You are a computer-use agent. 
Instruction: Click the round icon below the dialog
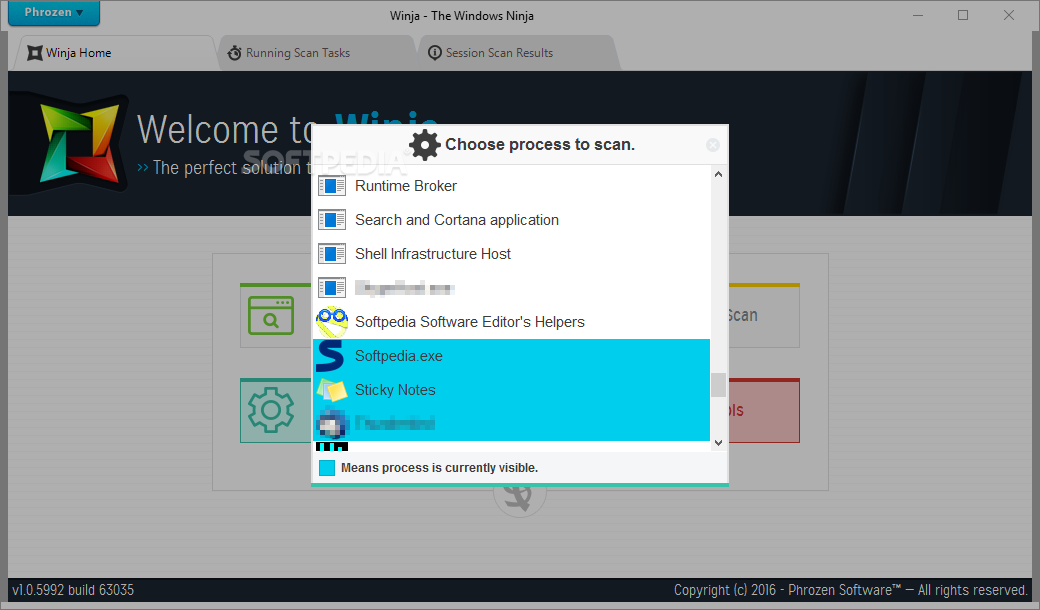(x=520, y=496)
